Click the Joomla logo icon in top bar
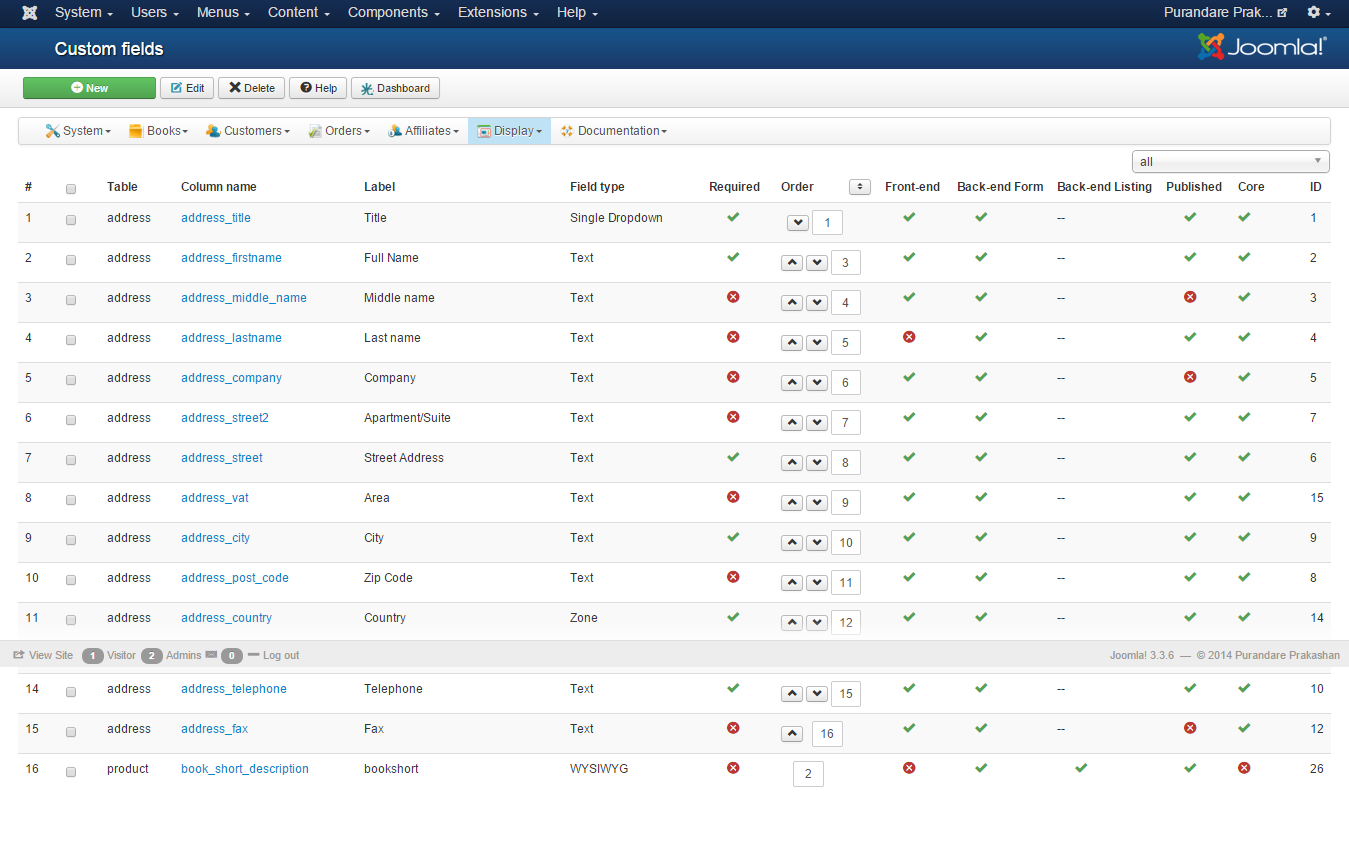Viewport: 1349px width, 854px height. [30, 13]
